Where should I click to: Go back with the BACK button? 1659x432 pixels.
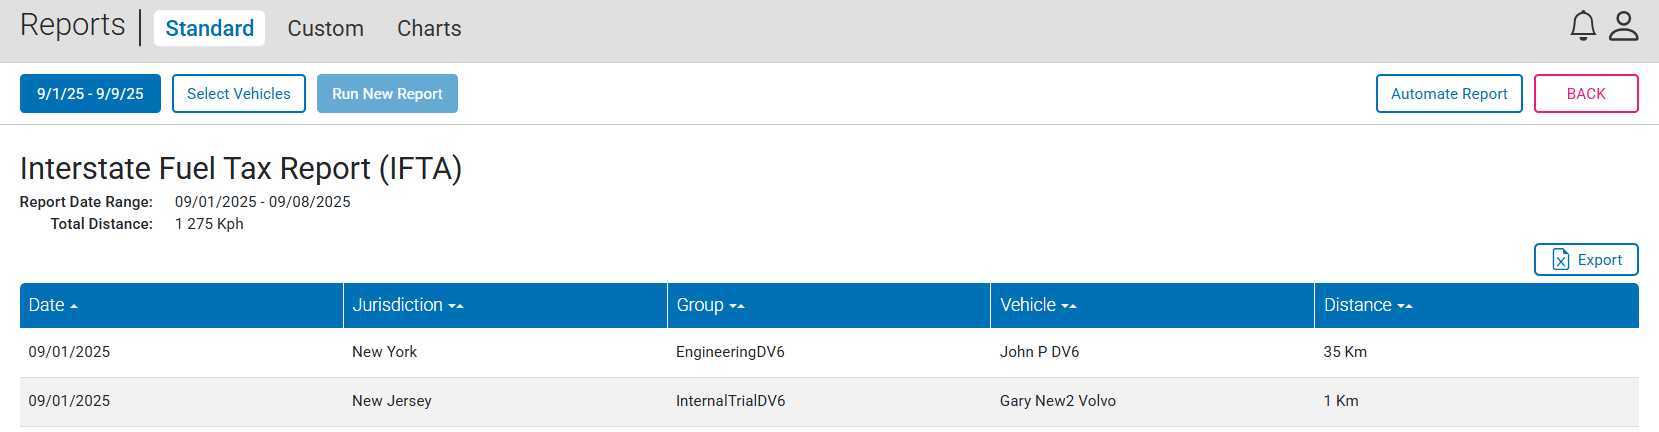pyautogui.click(x=1586, y=94)
